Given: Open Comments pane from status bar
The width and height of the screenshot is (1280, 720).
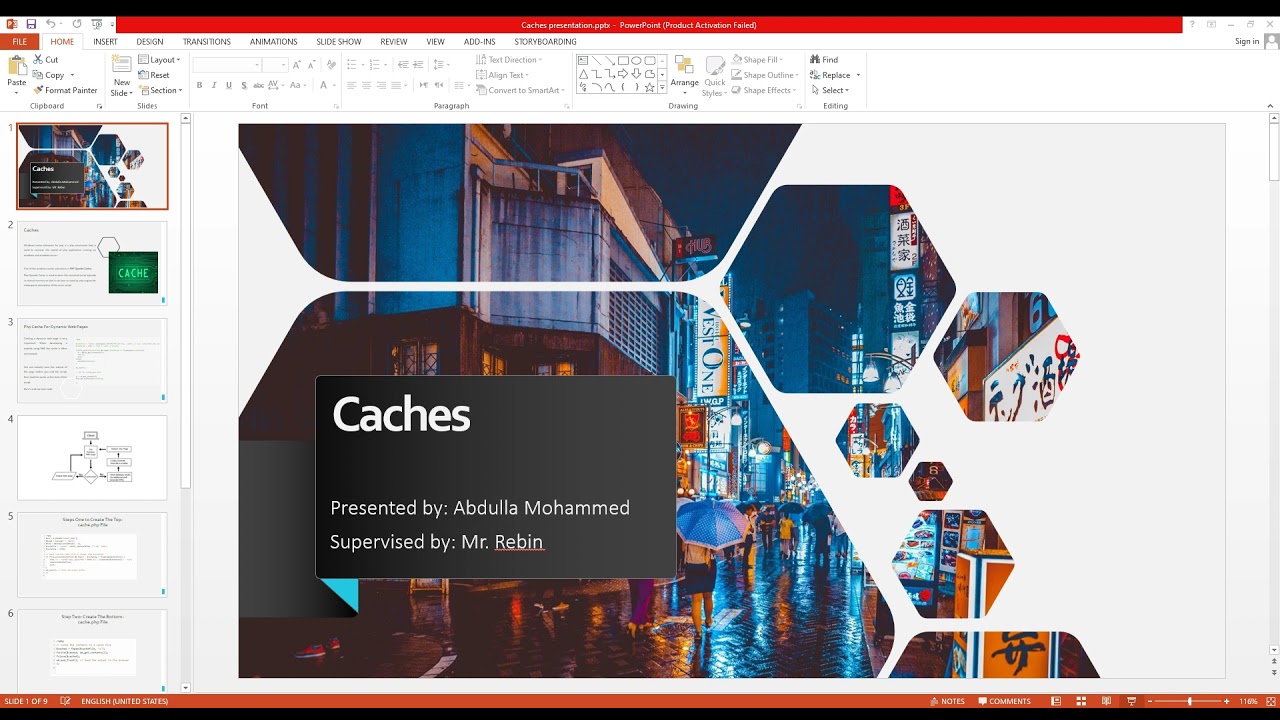Looking at the screenshot, I should coord(1005,701).
